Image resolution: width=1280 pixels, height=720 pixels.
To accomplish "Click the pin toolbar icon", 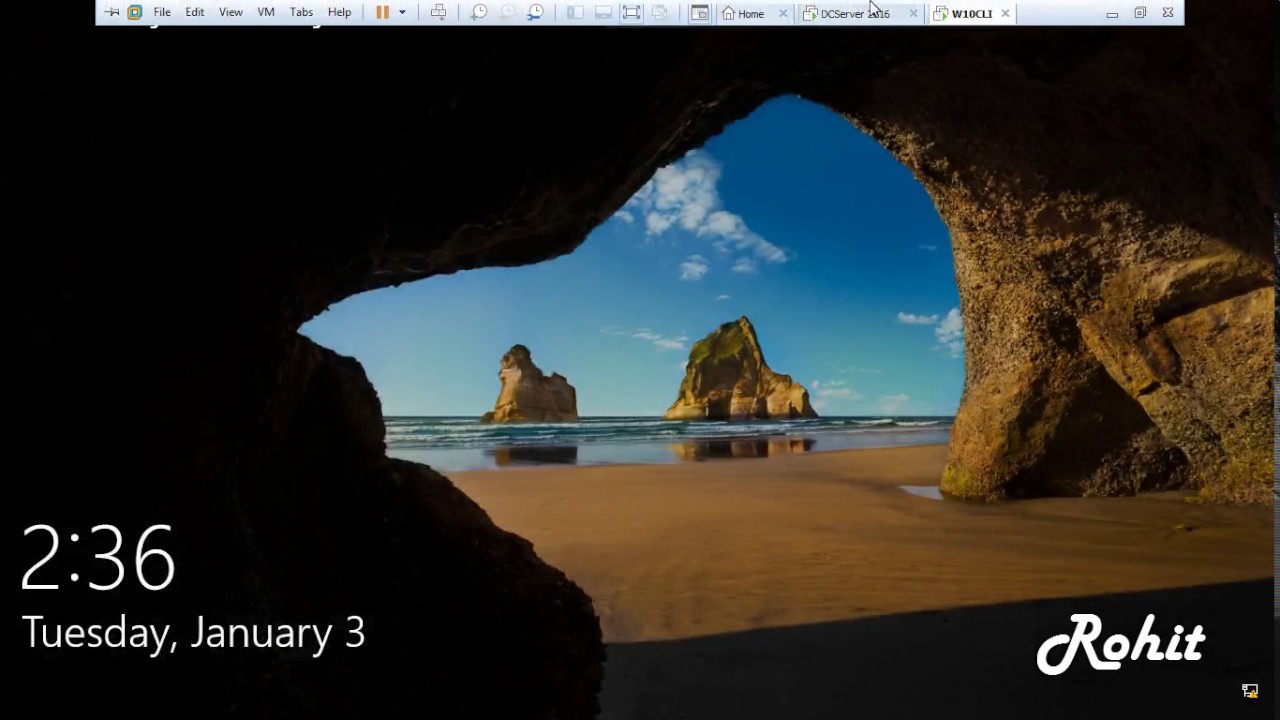I will point(112,13).
